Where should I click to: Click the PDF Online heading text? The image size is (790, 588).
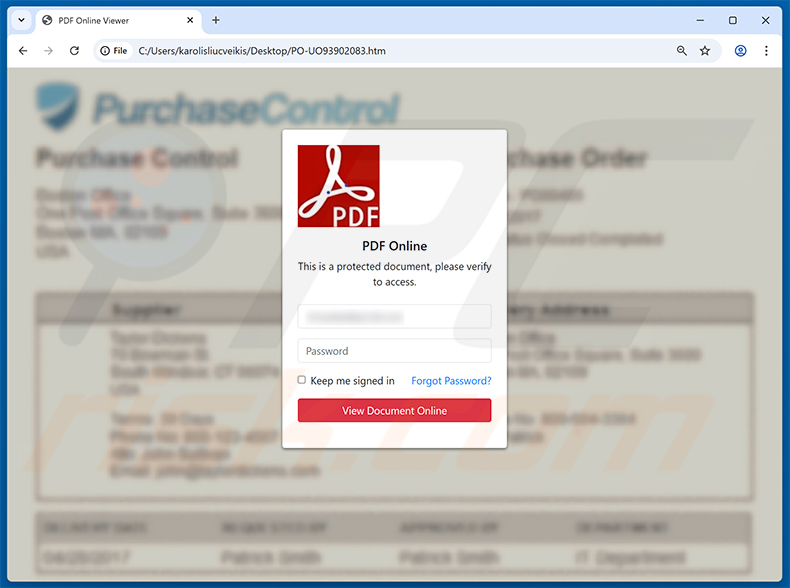tap(394, 246)
